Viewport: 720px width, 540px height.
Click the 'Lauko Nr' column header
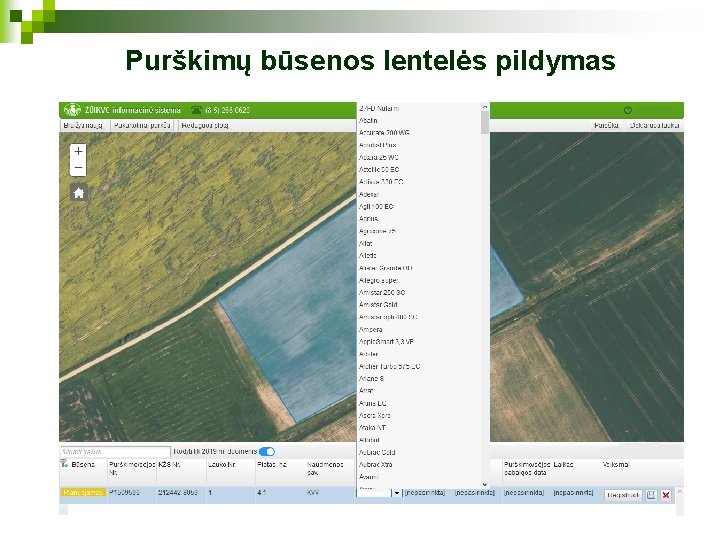coord(221,465)
